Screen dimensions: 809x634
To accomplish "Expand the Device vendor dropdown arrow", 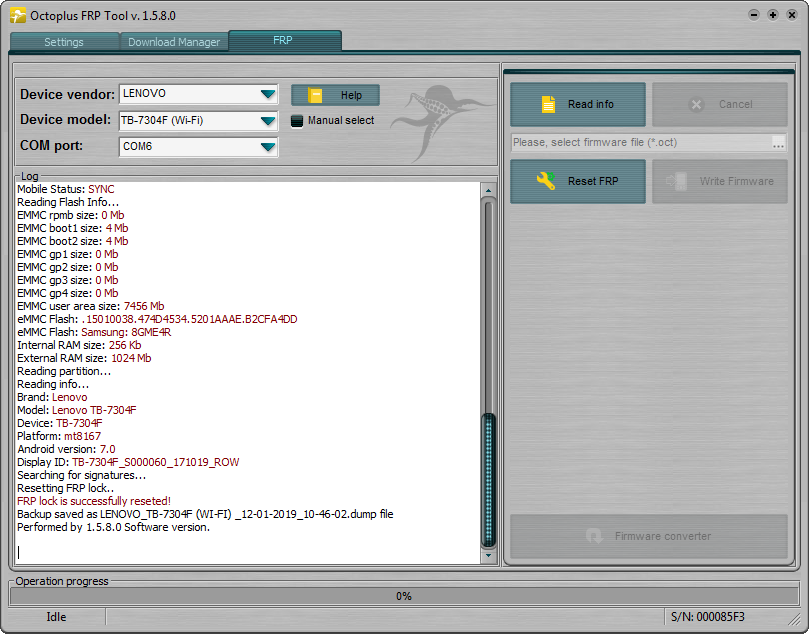I will pos(268,94).
